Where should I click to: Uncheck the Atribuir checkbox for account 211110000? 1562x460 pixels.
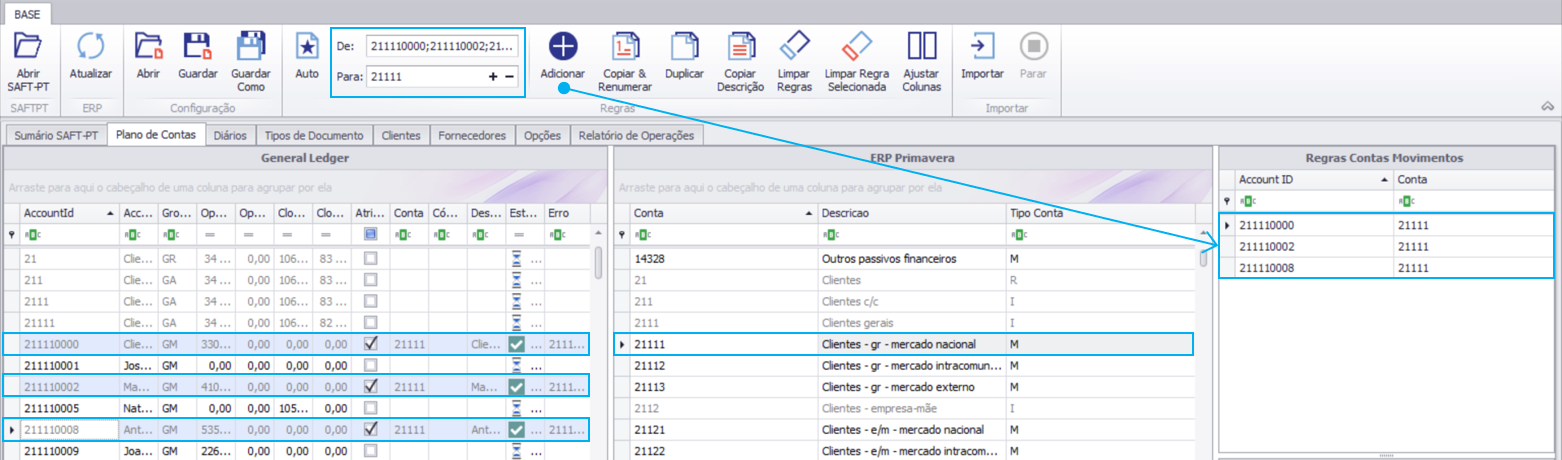(371, 343)
